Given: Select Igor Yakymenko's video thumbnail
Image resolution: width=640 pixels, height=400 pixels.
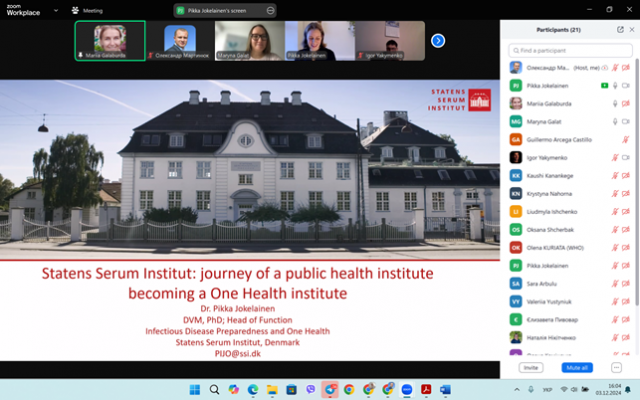Looking at the screenshot, I should [x=390, y=41].
